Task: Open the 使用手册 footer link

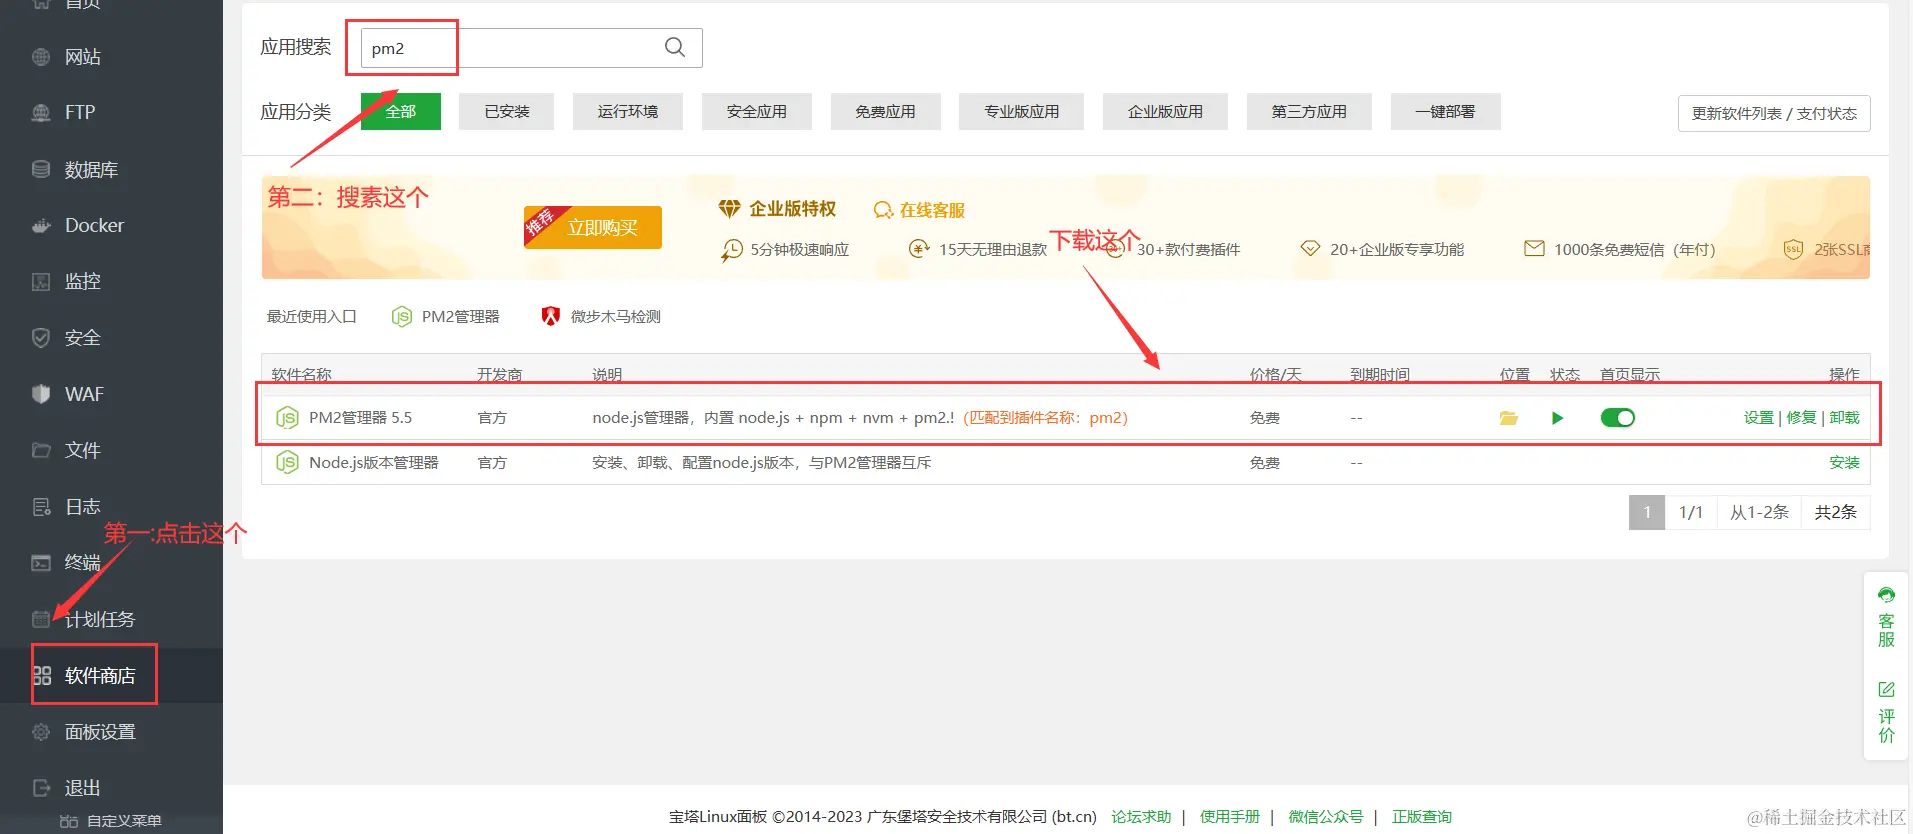Action: point(1230,817)
